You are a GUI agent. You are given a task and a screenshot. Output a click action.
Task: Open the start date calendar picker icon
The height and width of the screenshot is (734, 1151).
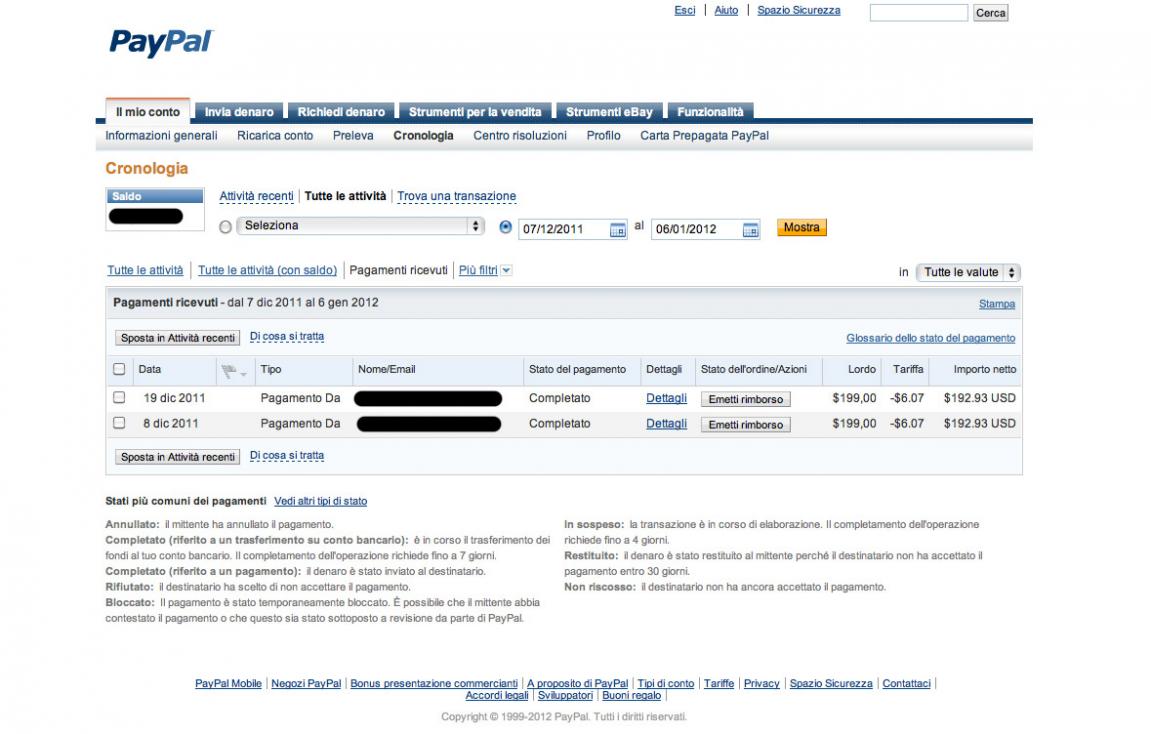(617, 230)
